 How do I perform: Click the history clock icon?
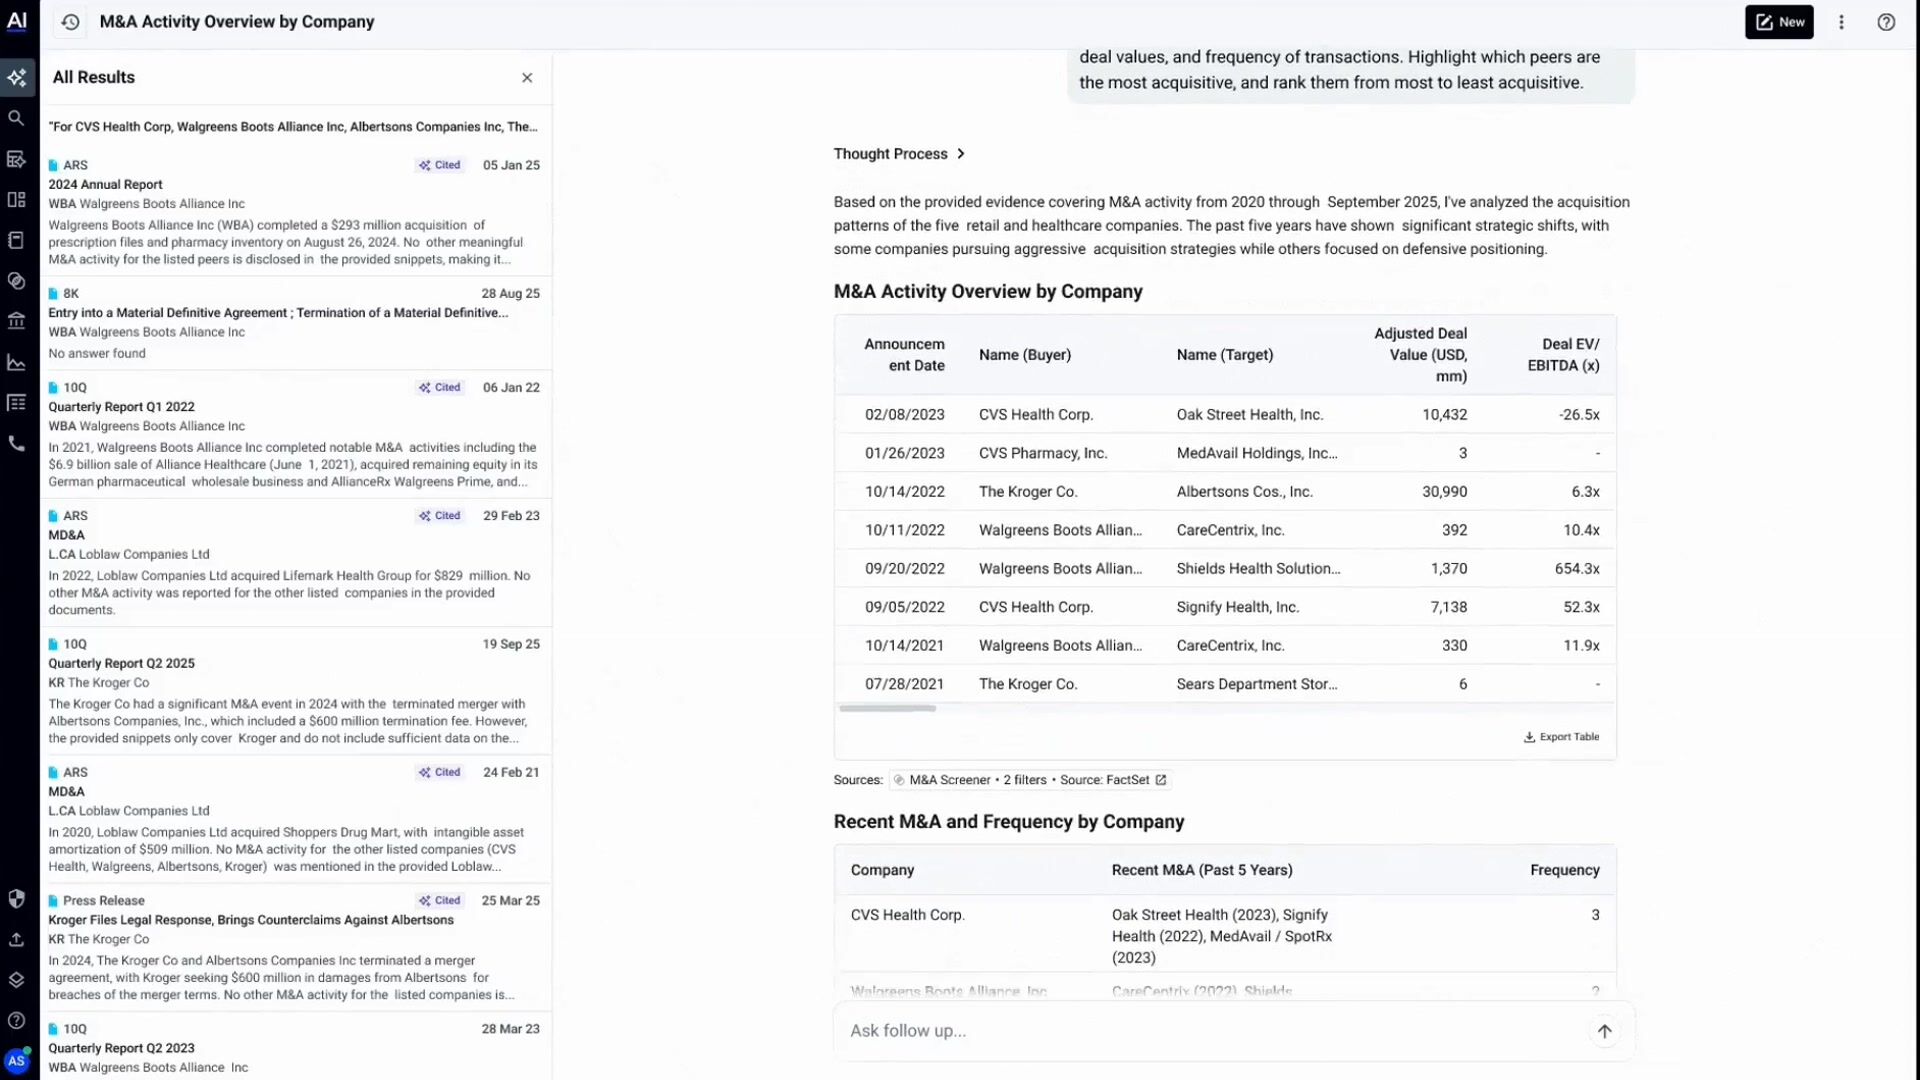[70, 22]
